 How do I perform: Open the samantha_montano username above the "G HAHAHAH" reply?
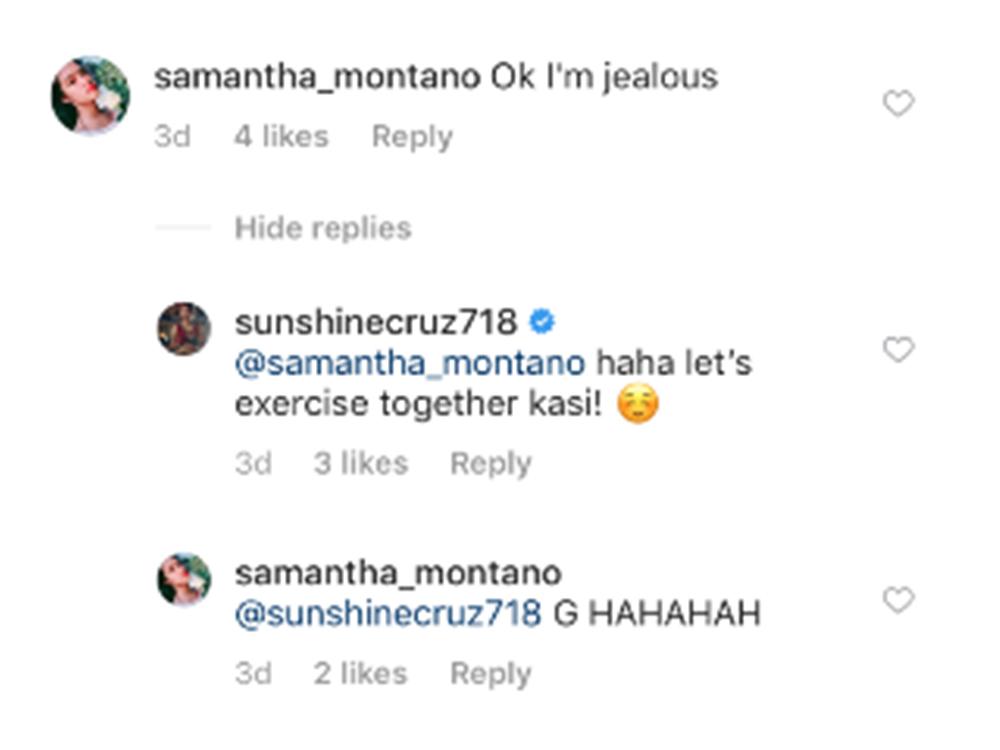(397, 573)
